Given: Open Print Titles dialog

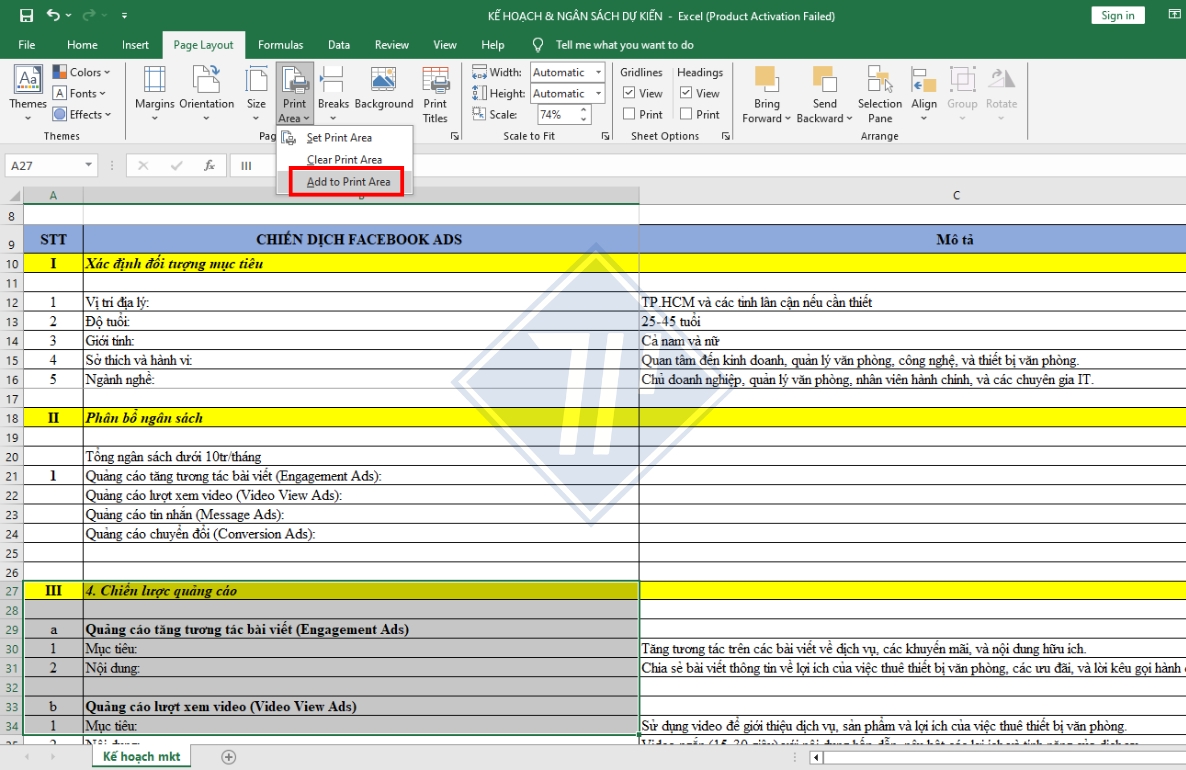Looking at the screenshot, I should click(x=435, y=92).
